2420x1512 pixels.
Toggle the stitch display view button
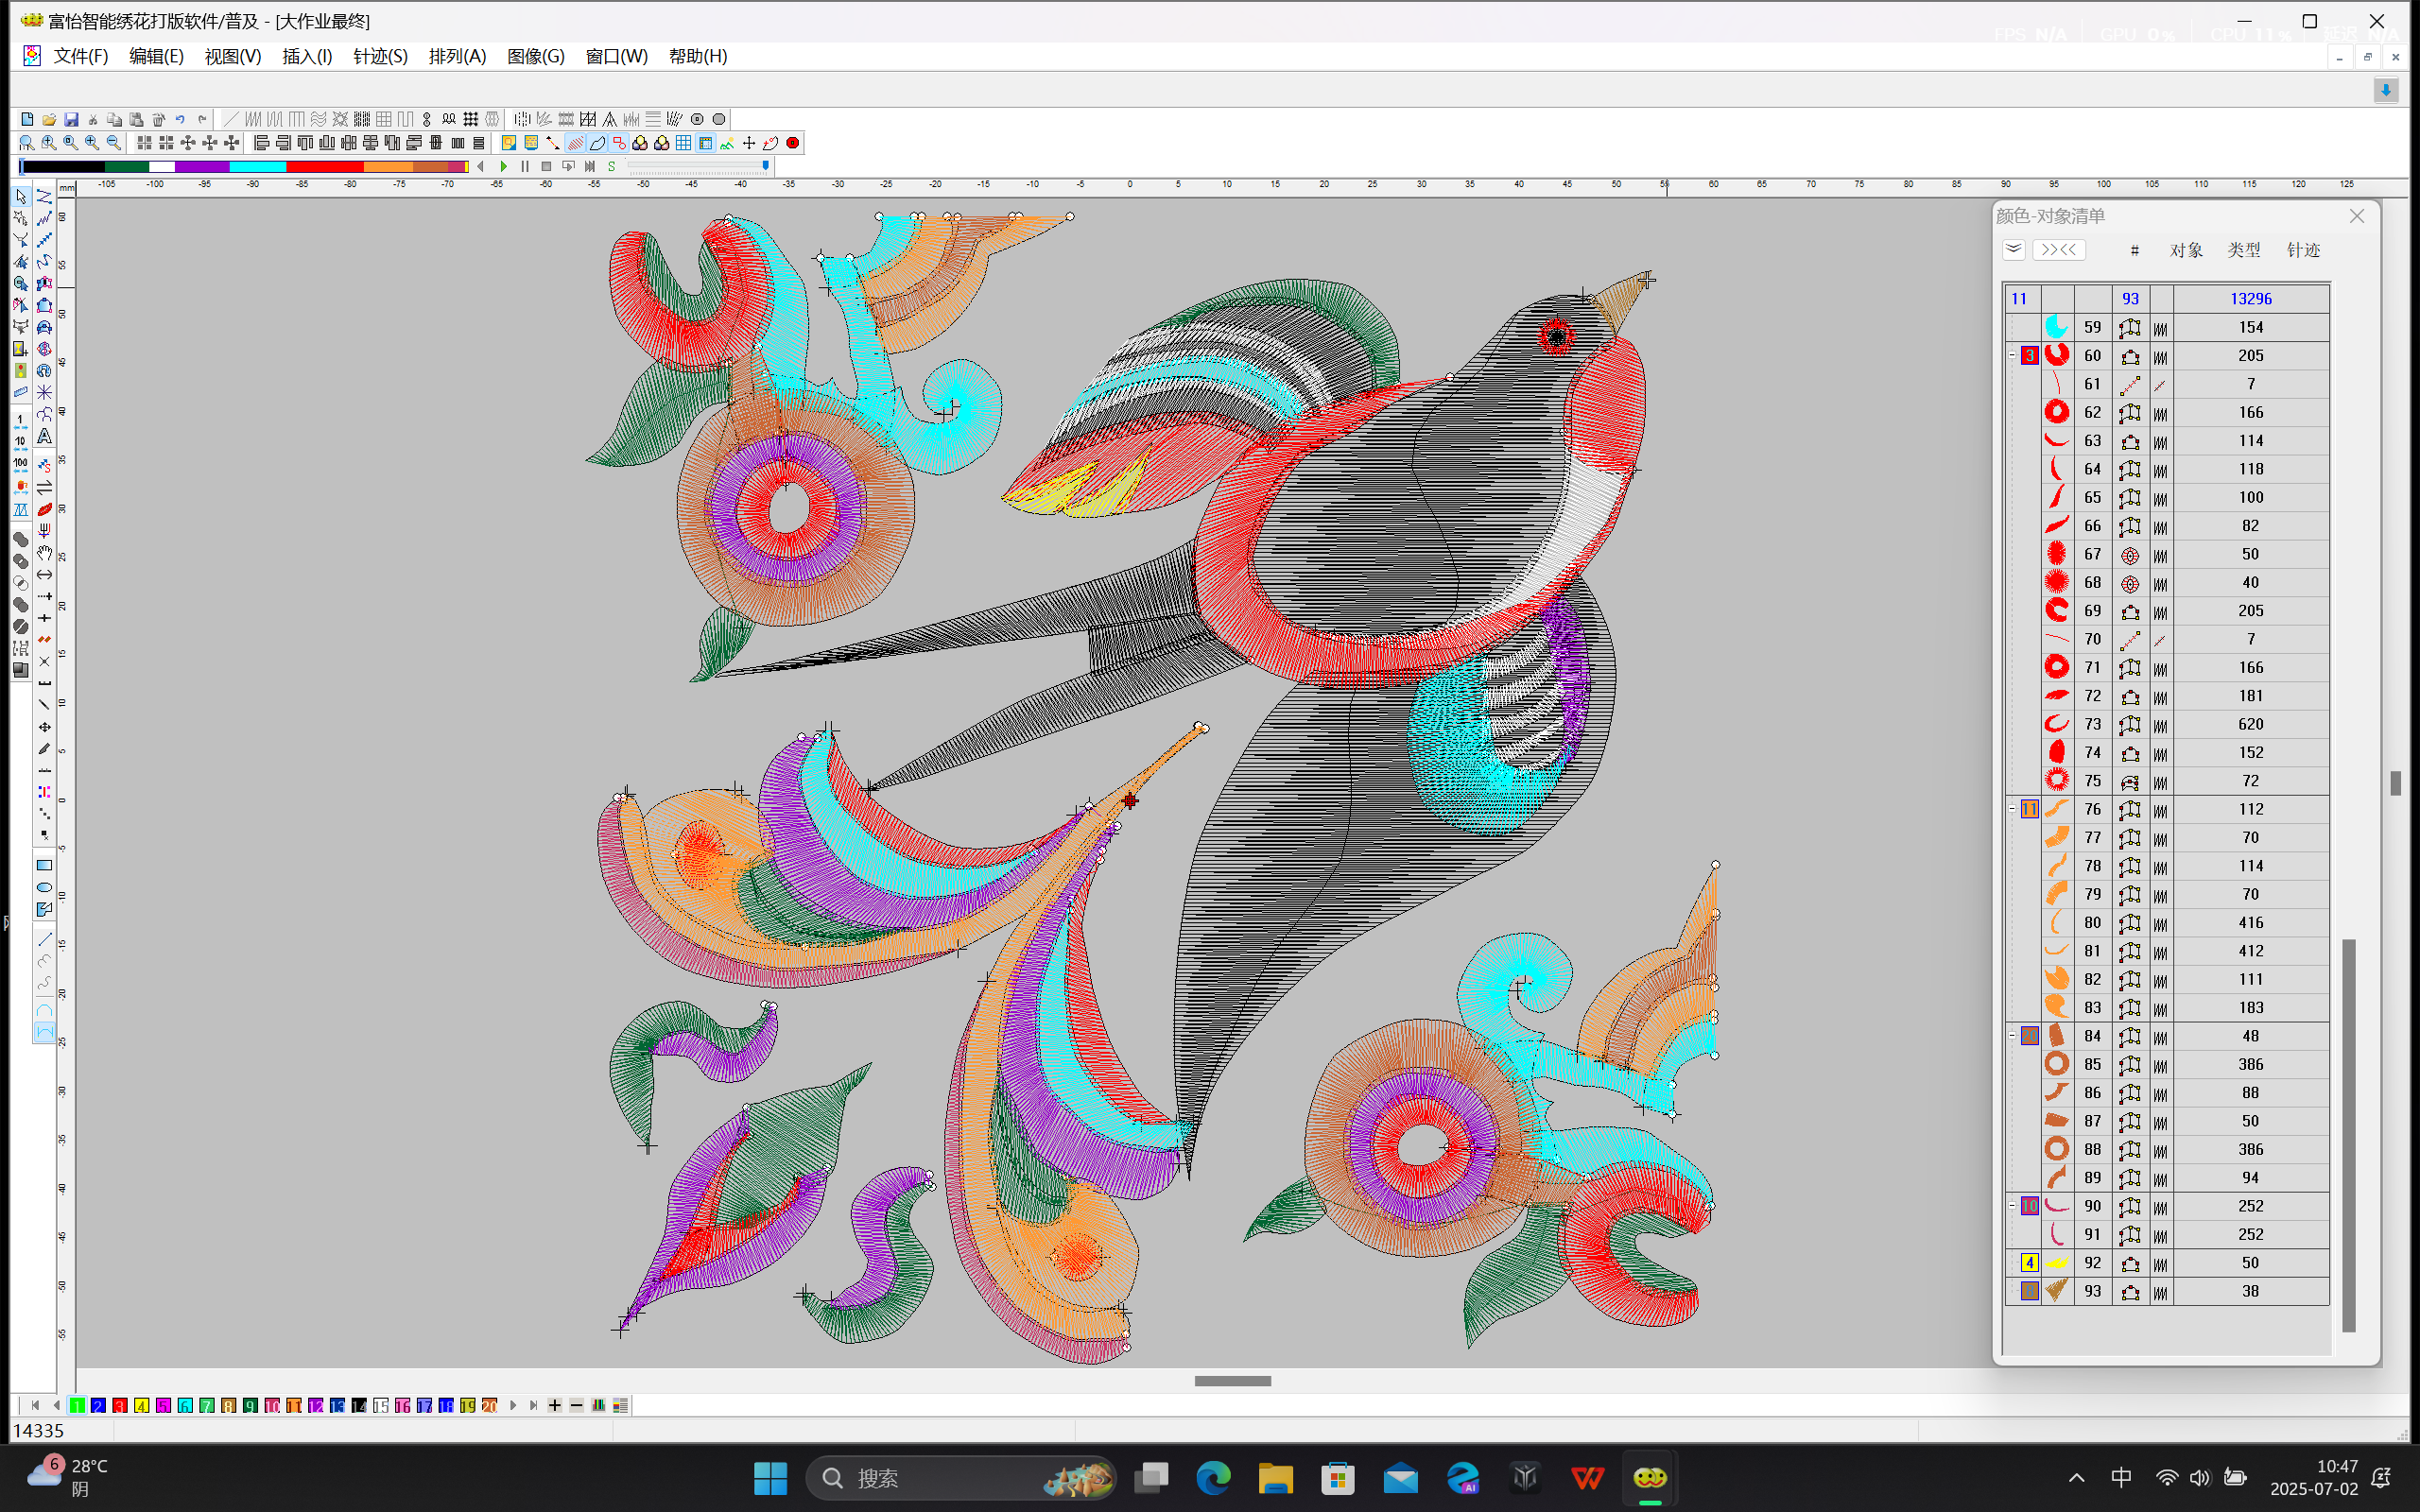pyautogui.click(x=575, y=143)
